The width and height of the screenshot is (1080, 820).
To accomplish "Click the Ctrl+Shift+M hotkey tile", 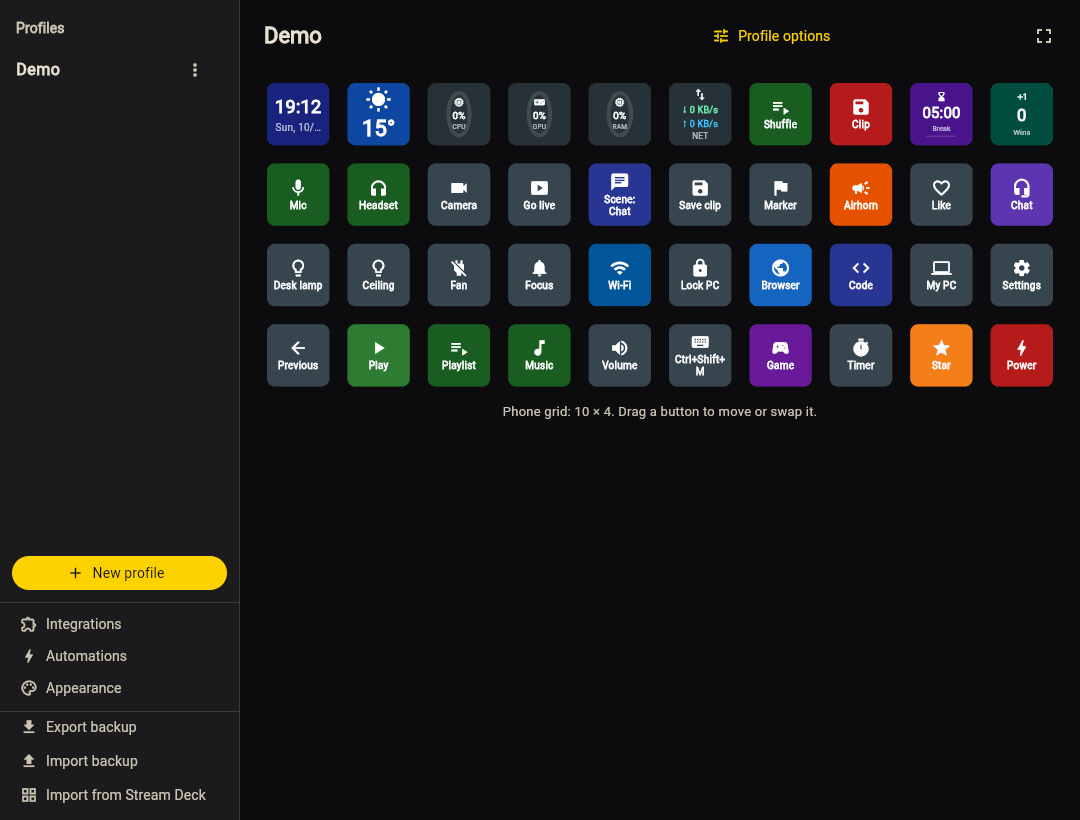I will point(700,355).
